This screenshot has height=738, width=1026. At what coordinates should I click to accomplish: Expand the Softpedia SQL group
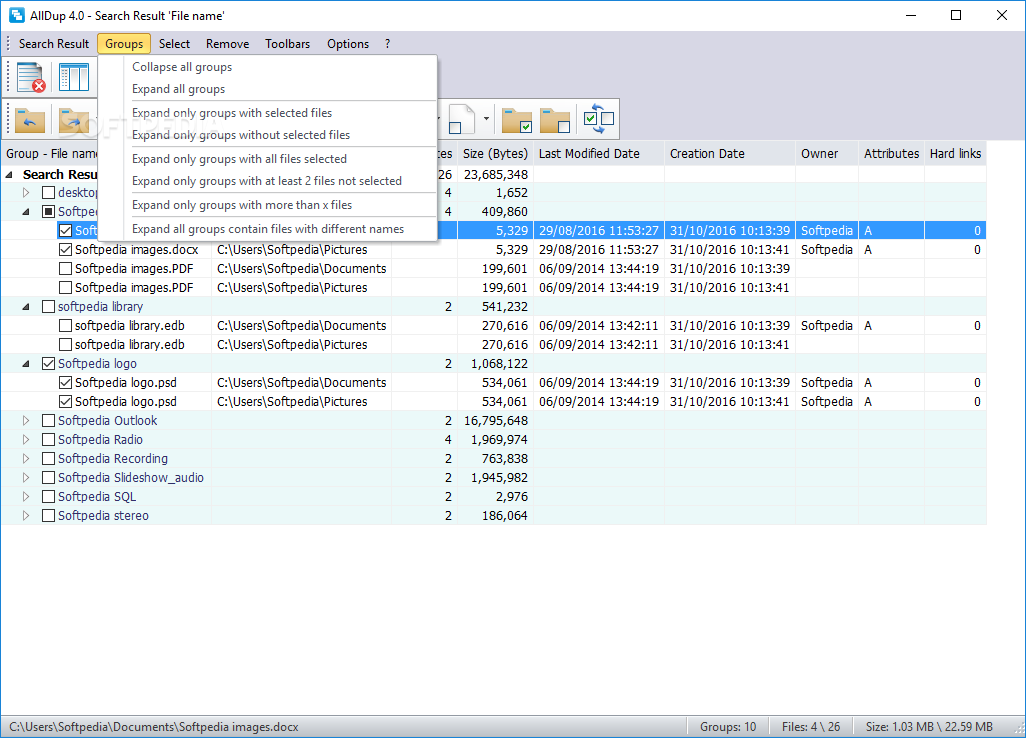26,496
